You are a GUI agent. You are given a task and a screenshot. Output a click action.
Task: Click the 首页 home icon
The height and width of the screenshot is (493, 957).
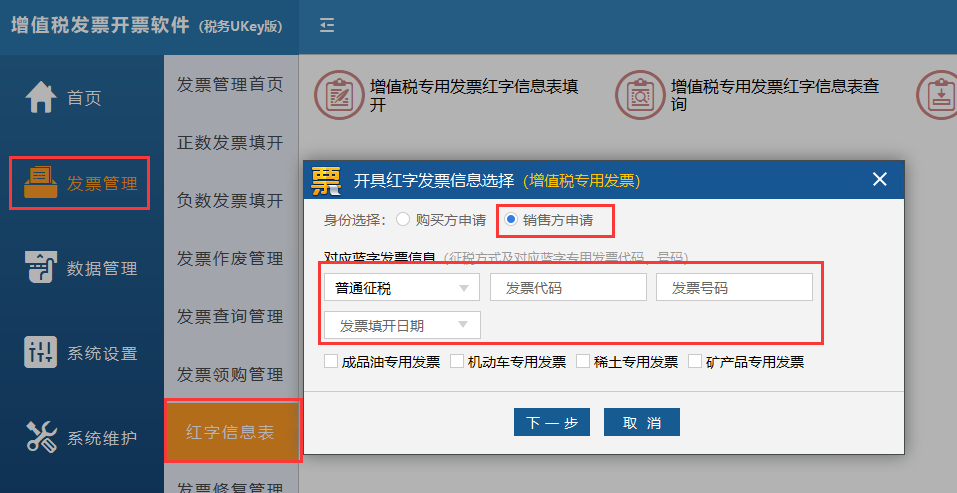40,98
